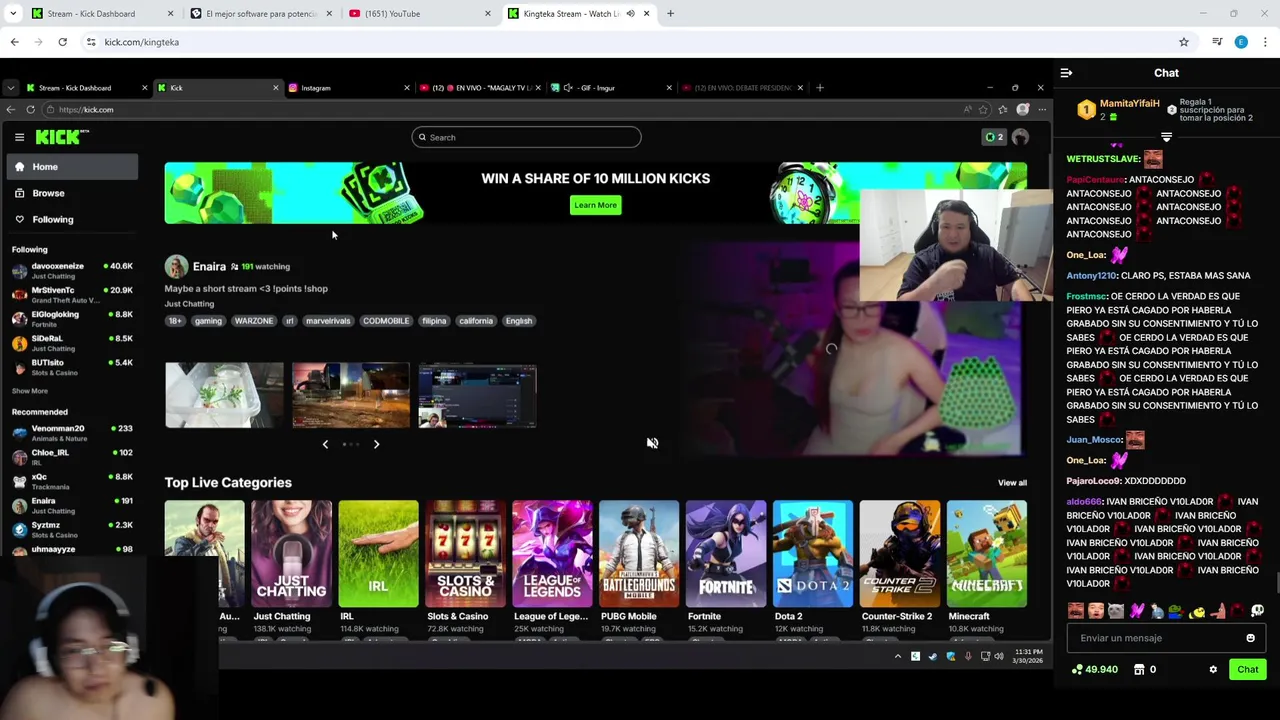Select the marvelrivals tag
The width and height of the screenshot is (1280, 720).
point(328,321)
